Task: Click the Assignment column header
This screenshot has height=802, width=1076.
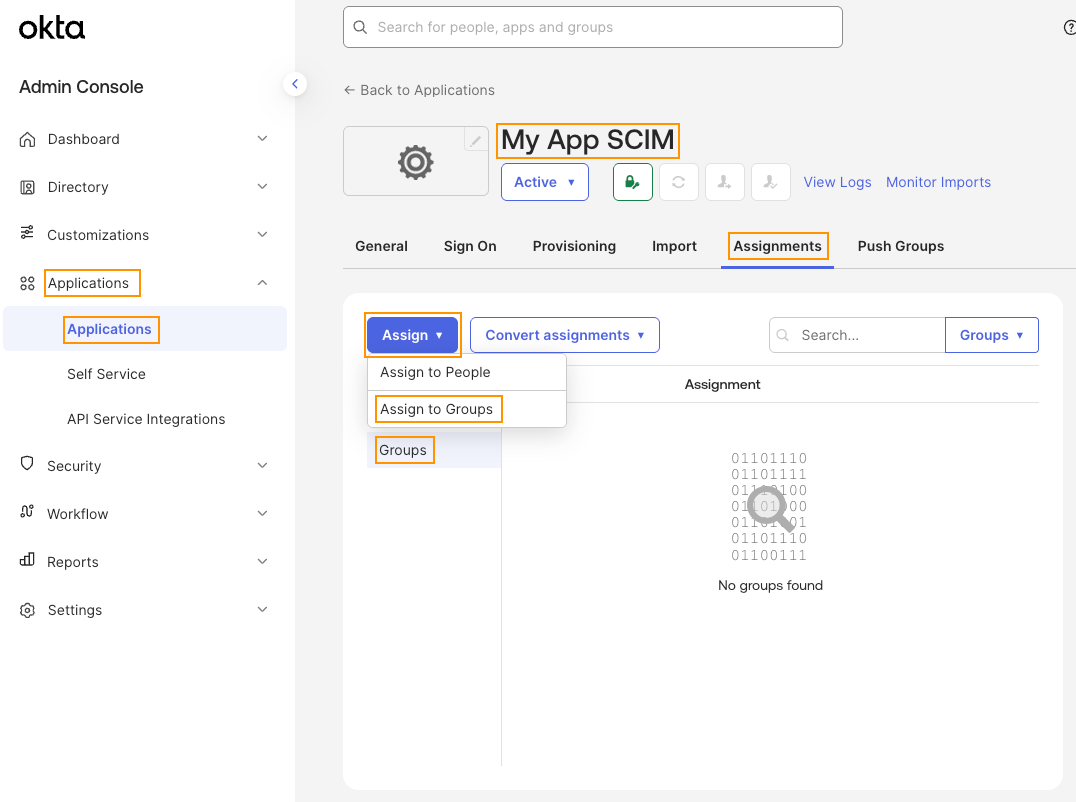Action: (x=723, y=384)
